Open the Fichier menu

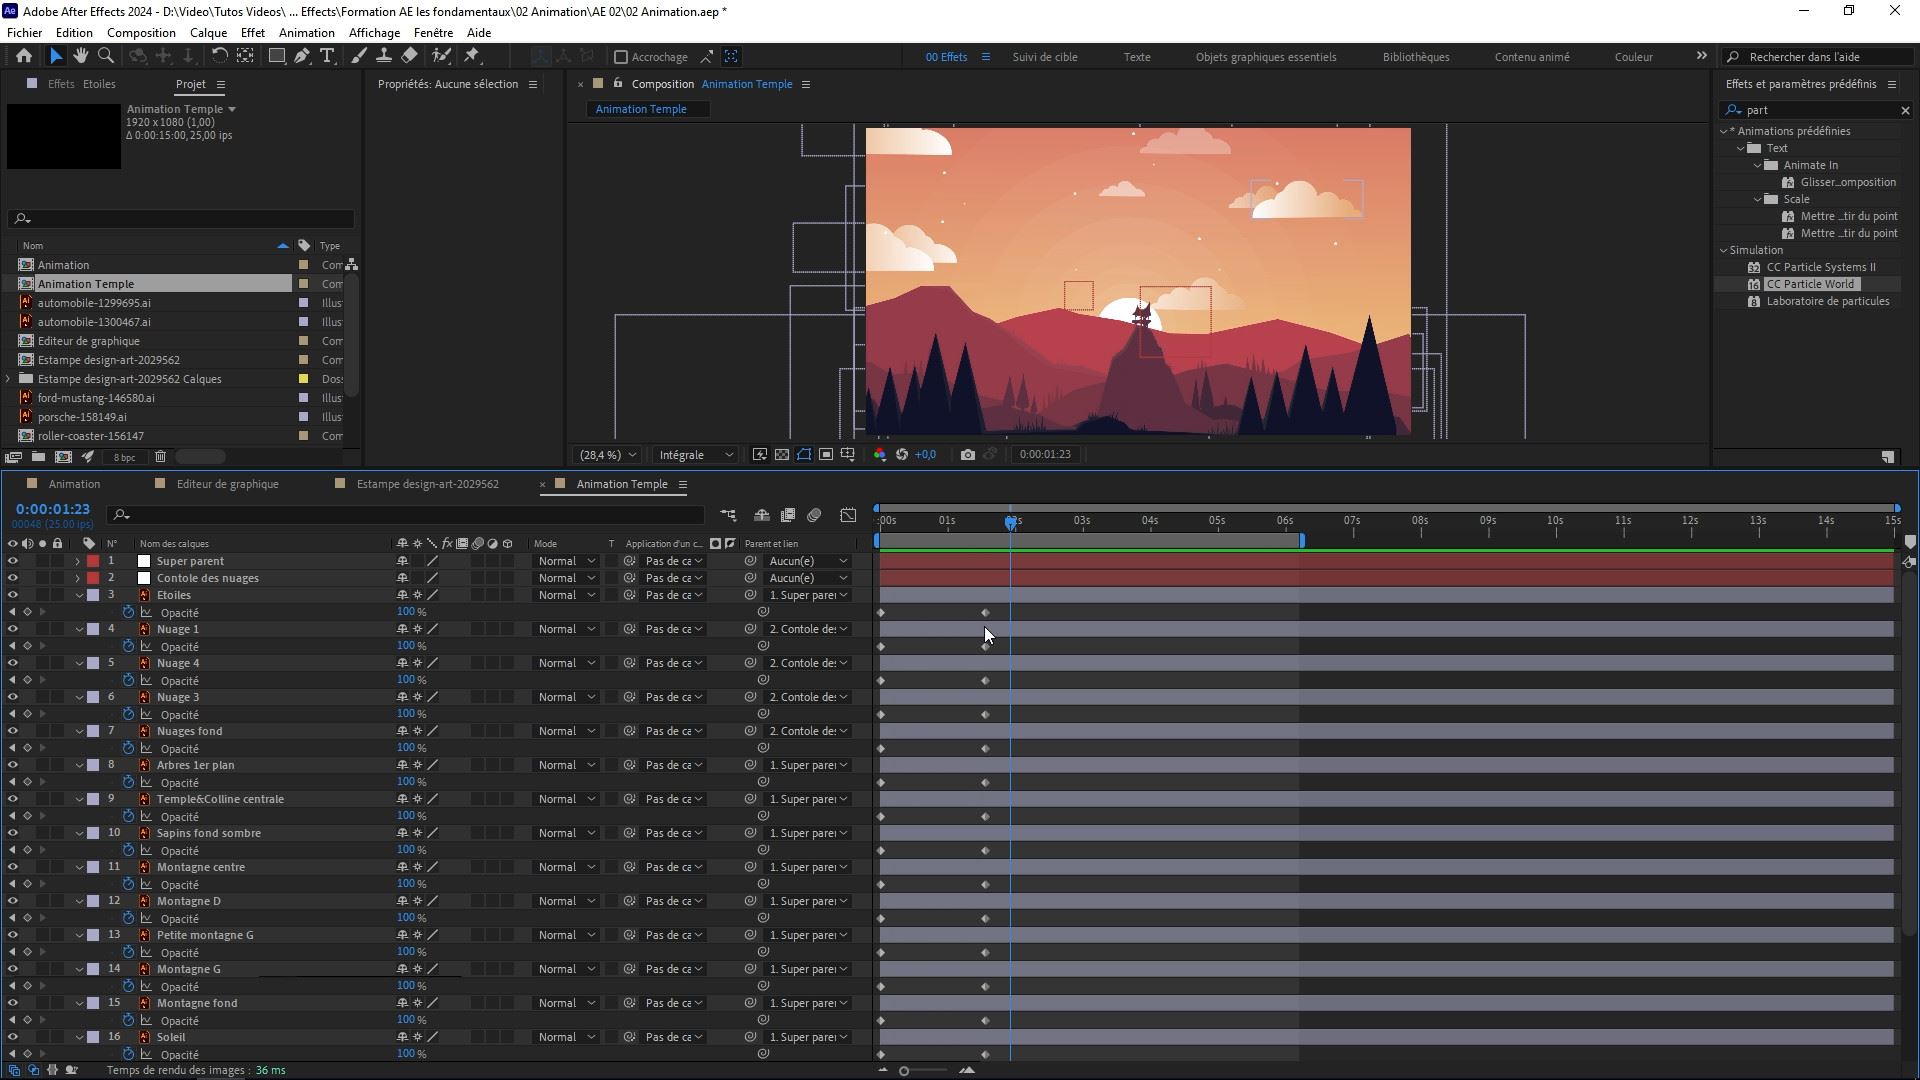coord(25,32)
